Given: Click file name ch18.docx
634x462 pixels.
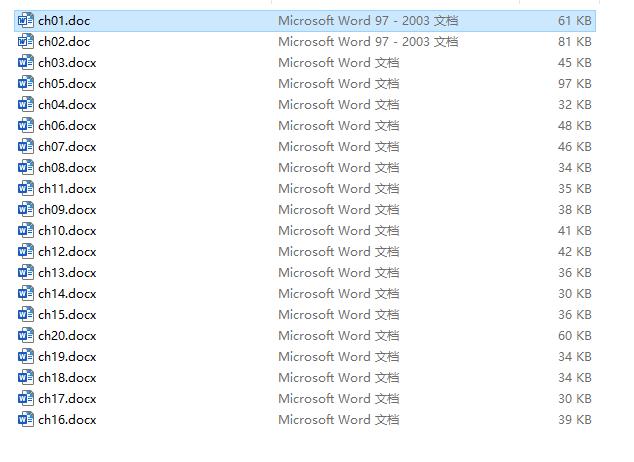Looking at the screenshot, I should click(x=67, y=378).
